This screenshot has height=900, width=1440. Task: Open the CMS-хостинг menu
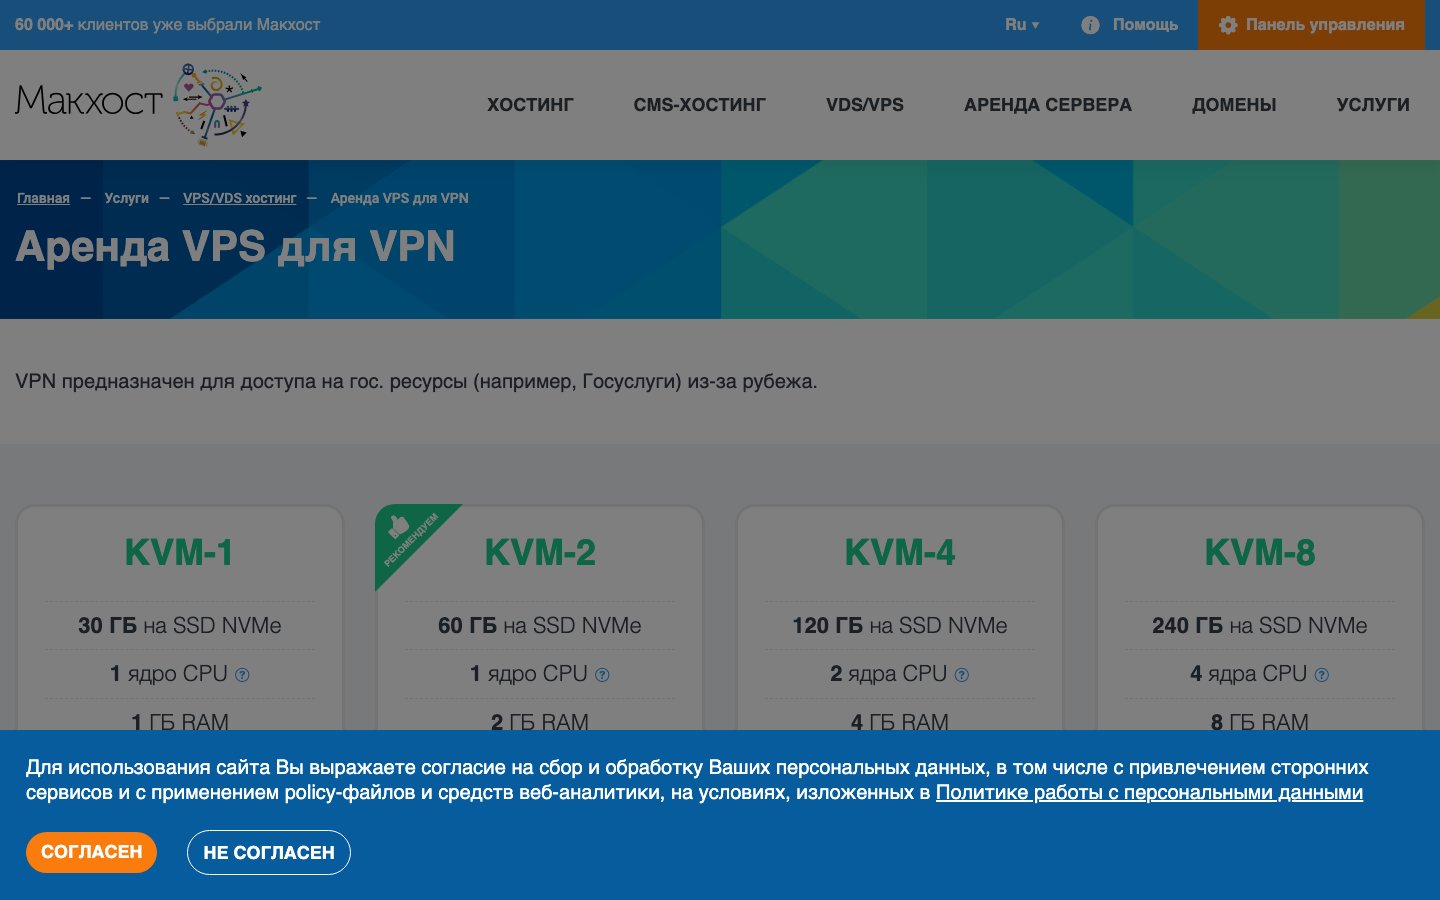click(x=700, y=105)
